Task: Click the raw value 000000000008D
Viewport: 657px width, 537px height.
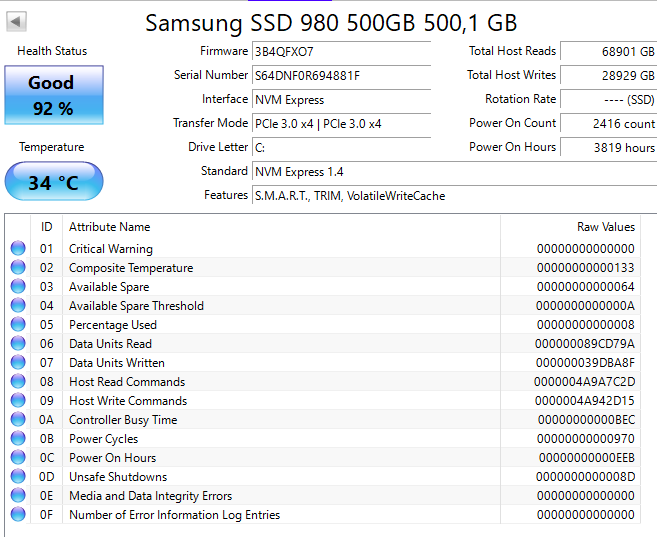Action: tap(585, 477)
